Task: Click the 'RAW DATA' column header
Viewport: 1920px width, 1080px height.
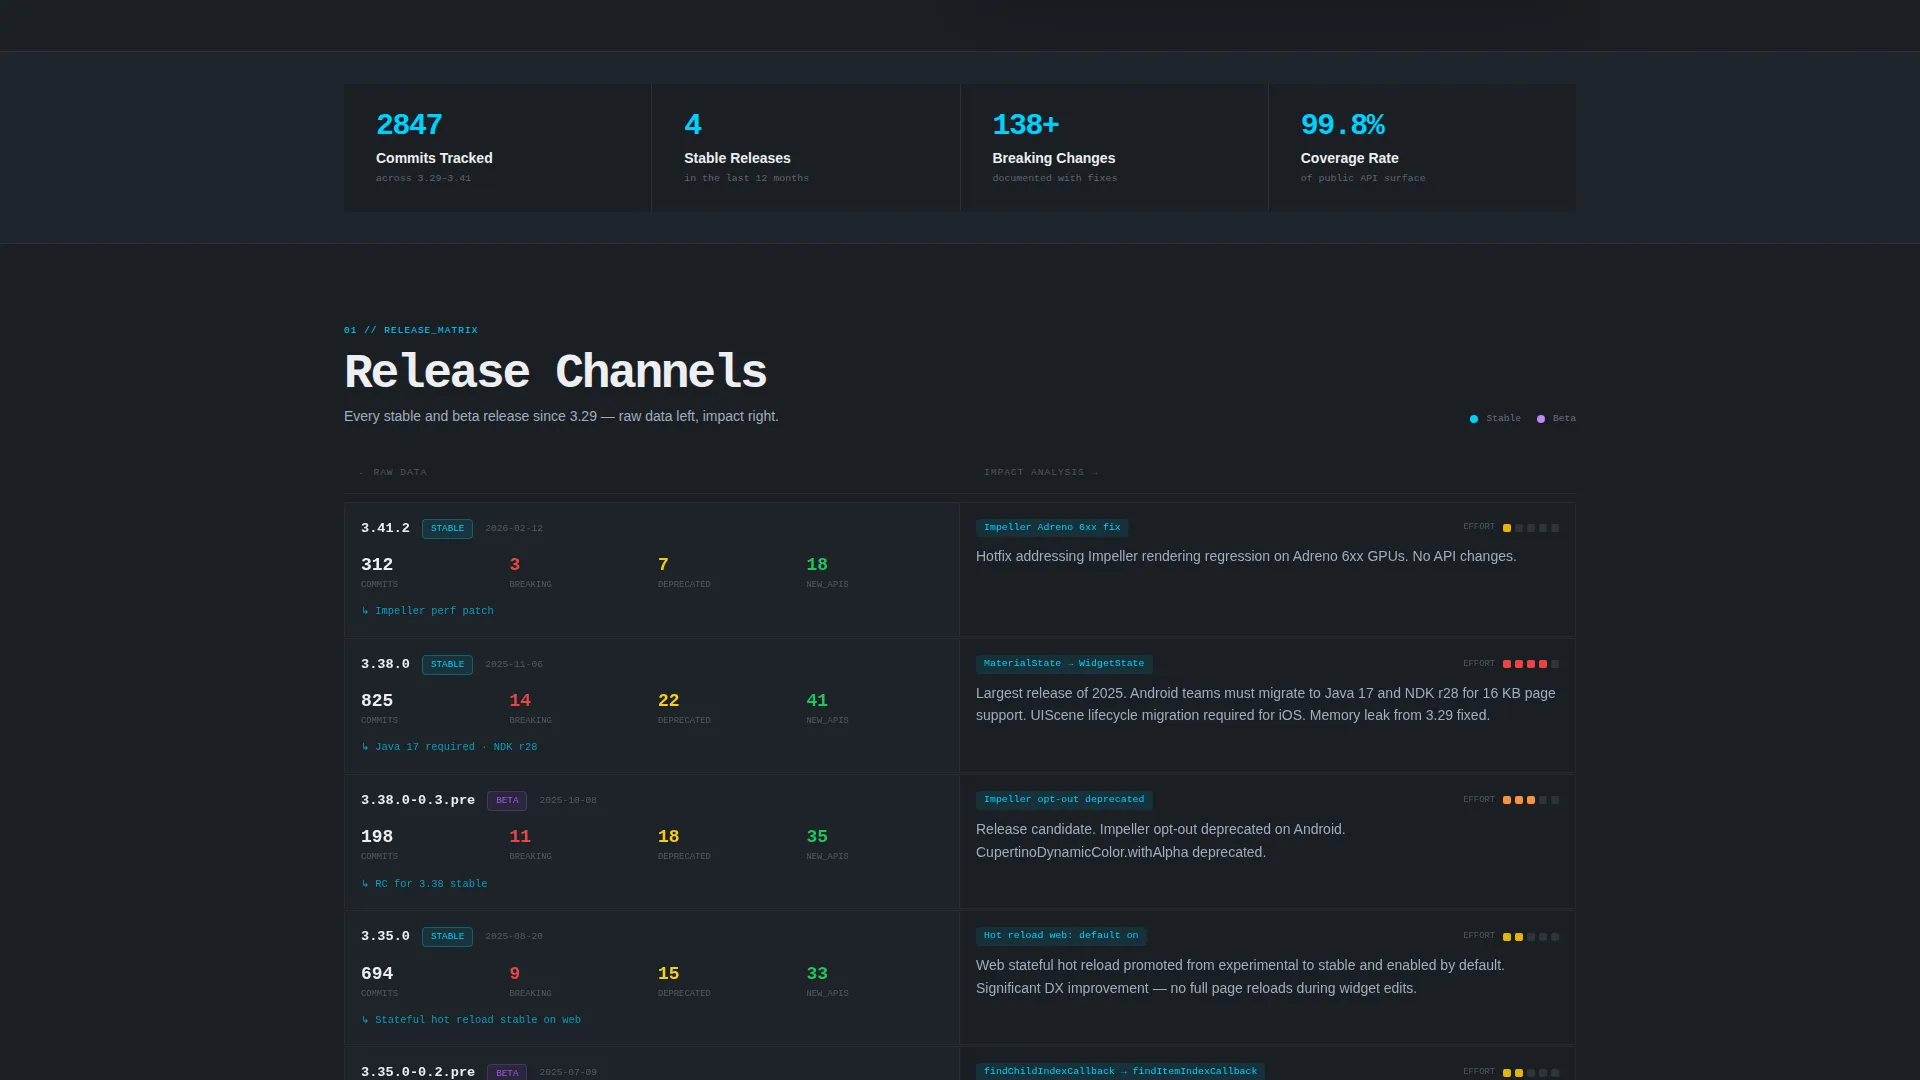Action: pos(393,473)
